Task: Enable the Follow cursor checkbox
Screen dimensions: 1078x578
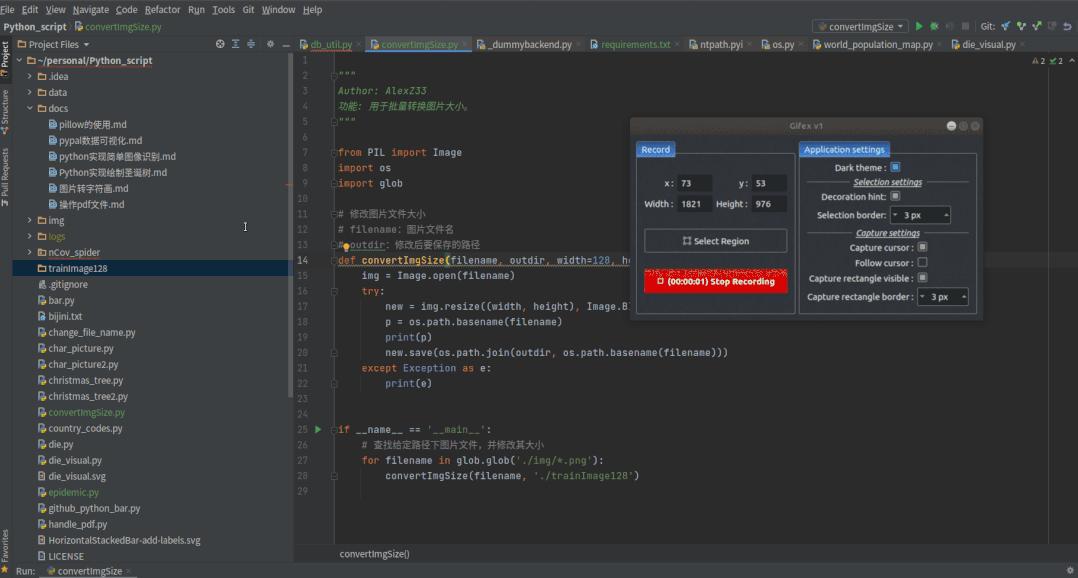Action: 923,263
